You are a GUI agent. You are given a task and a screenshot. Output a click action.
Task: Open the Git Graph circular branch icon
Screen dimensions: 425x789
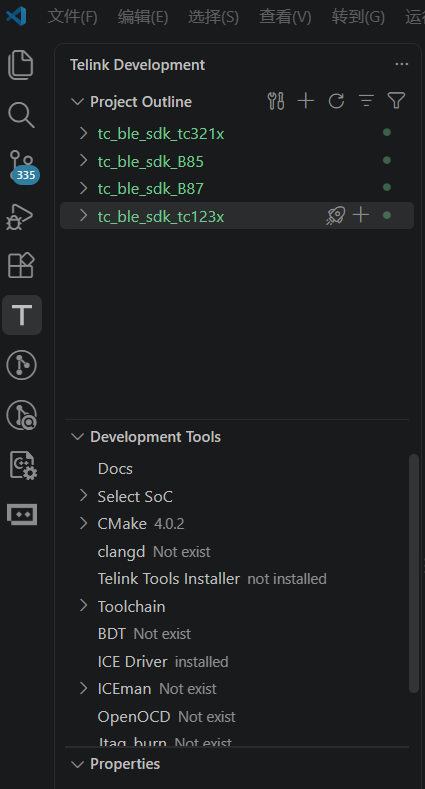(21, 365)
